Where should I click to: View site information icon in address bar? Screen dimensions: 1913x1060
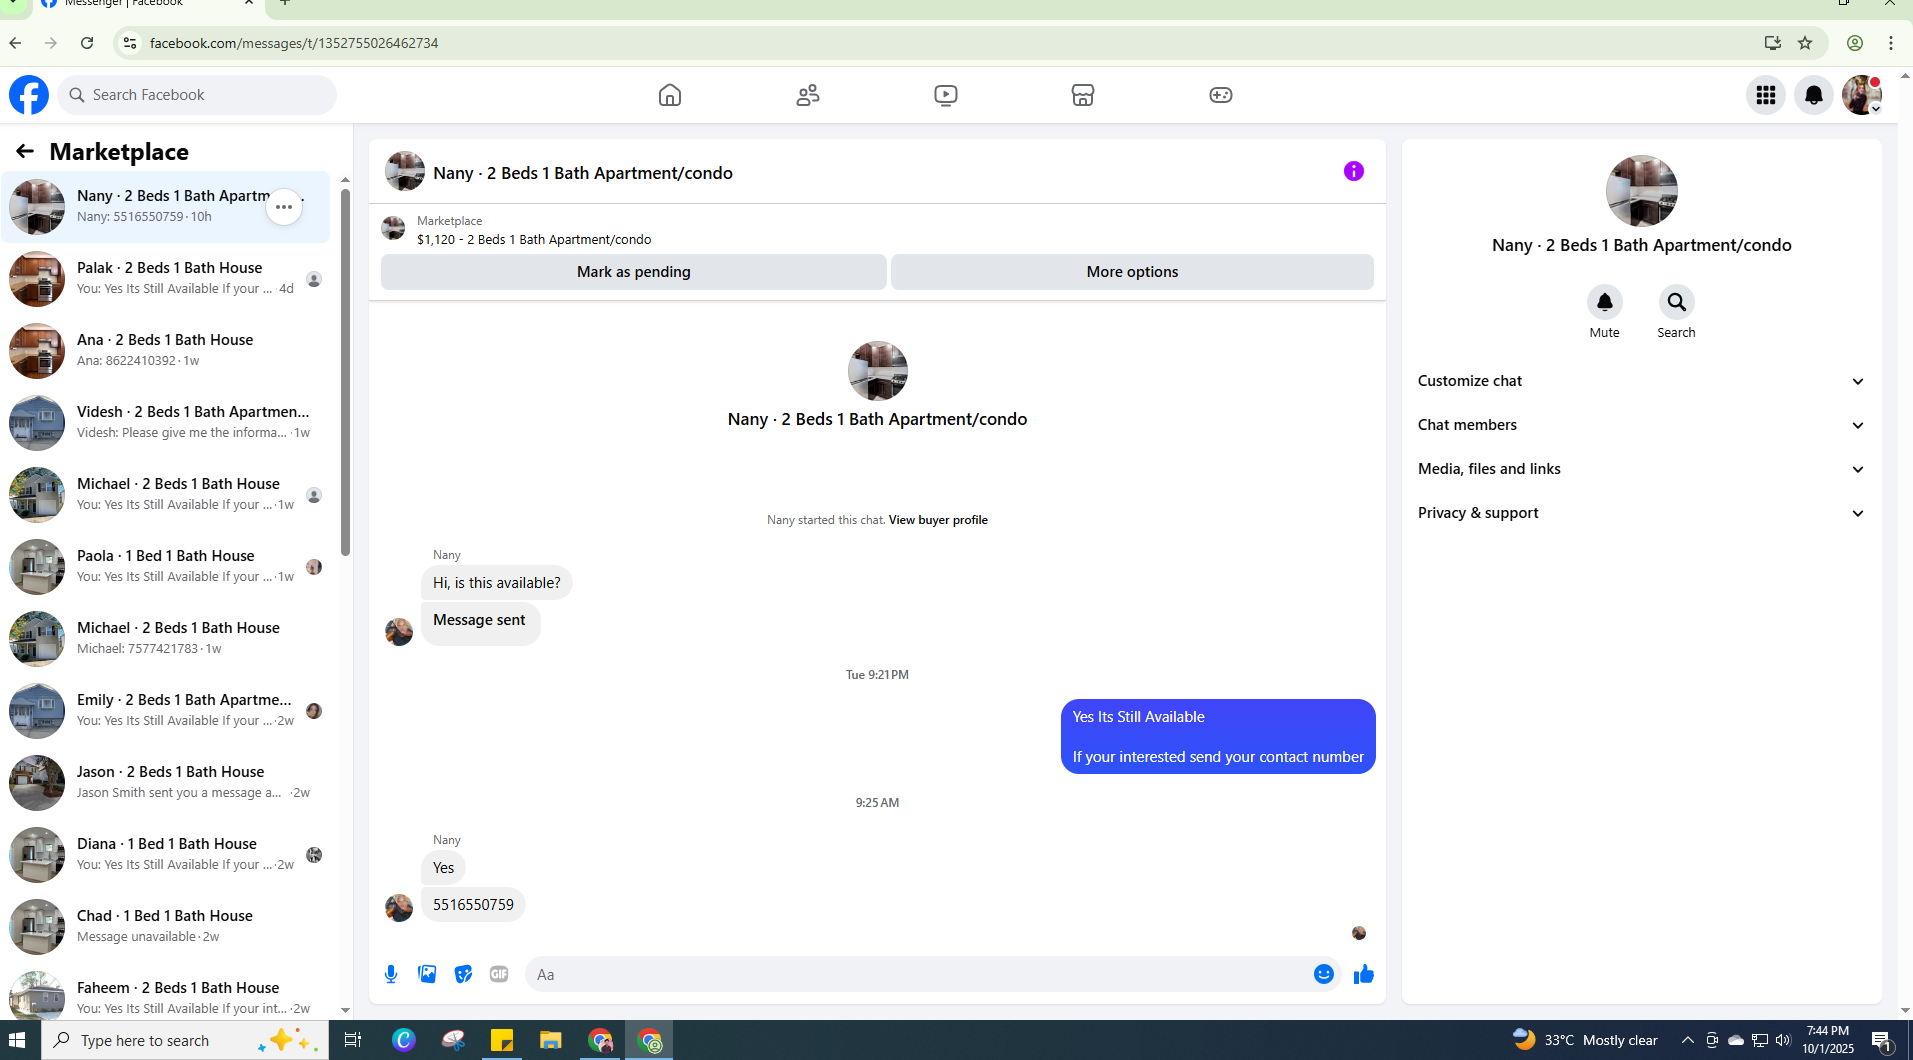coord(129,43)
